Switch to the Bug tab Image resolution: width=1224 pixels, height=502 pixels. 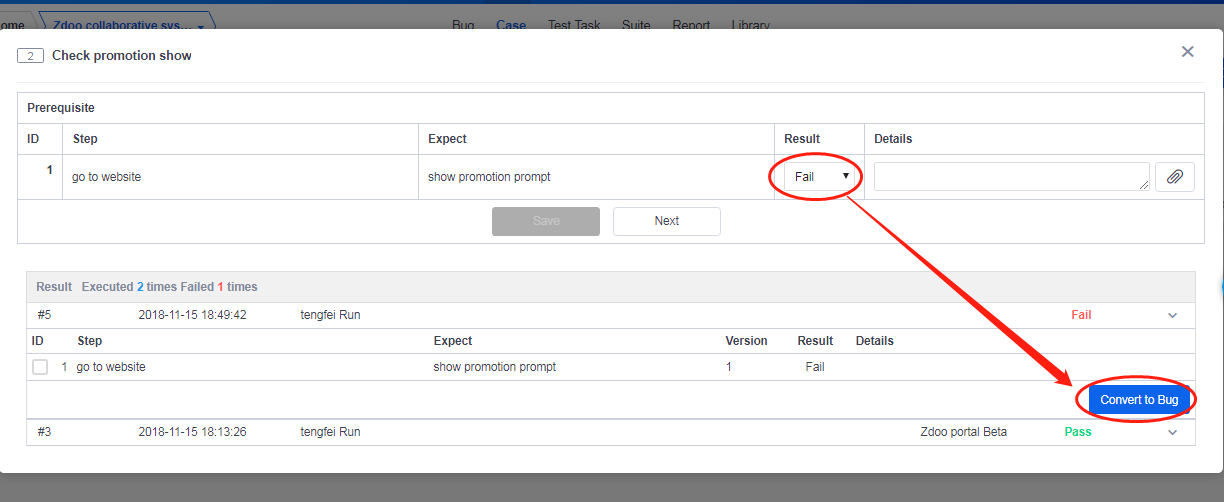[x=463, y=25]
